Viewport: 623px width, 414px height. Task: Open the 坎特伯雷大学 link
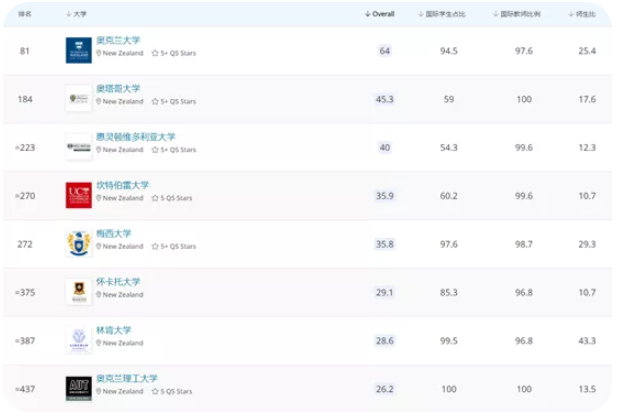tap(122, 185)
